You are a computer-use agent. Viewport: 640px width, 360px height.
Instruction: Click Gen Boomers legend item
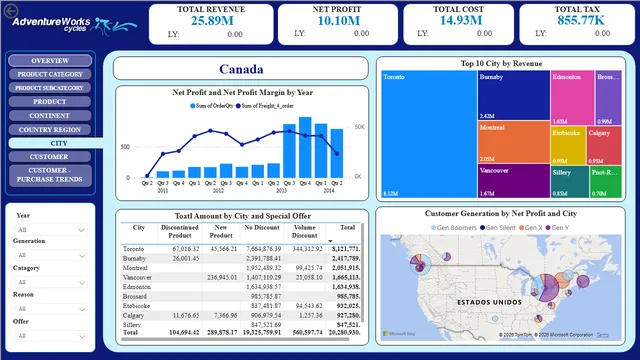pyautogui.click(x=453, y=228)
